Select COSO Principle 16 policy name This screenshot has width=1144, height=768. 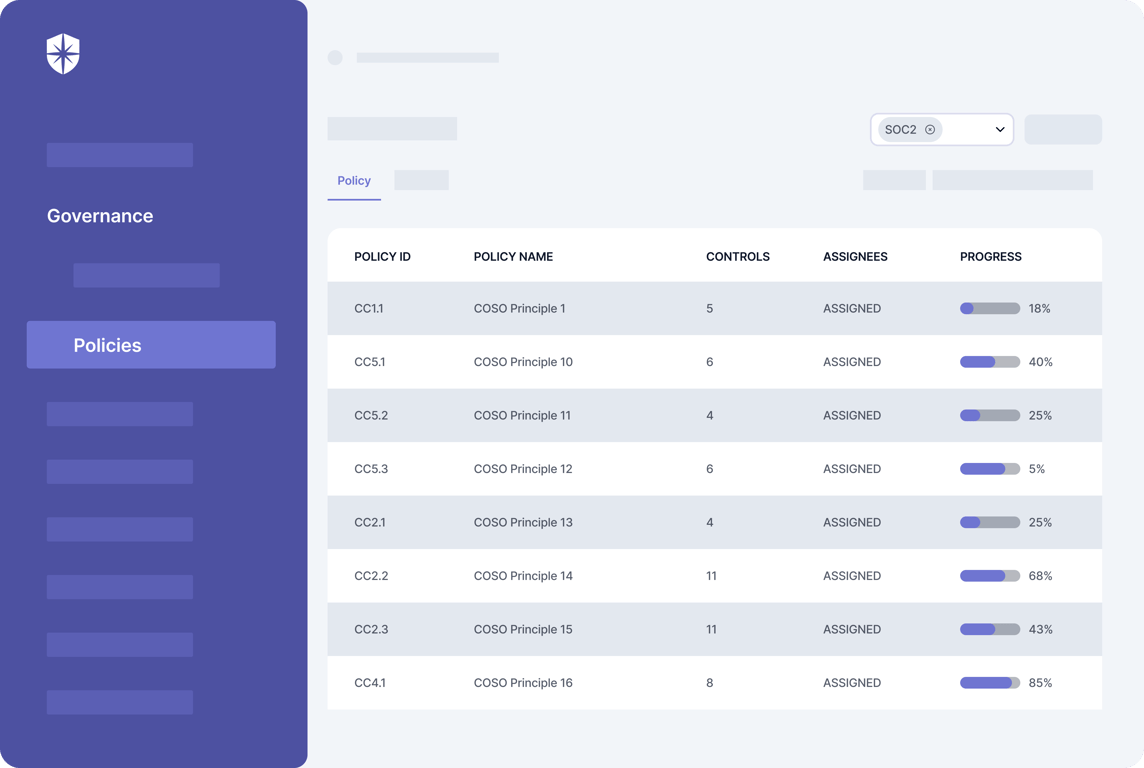click(x=523, y=683)
